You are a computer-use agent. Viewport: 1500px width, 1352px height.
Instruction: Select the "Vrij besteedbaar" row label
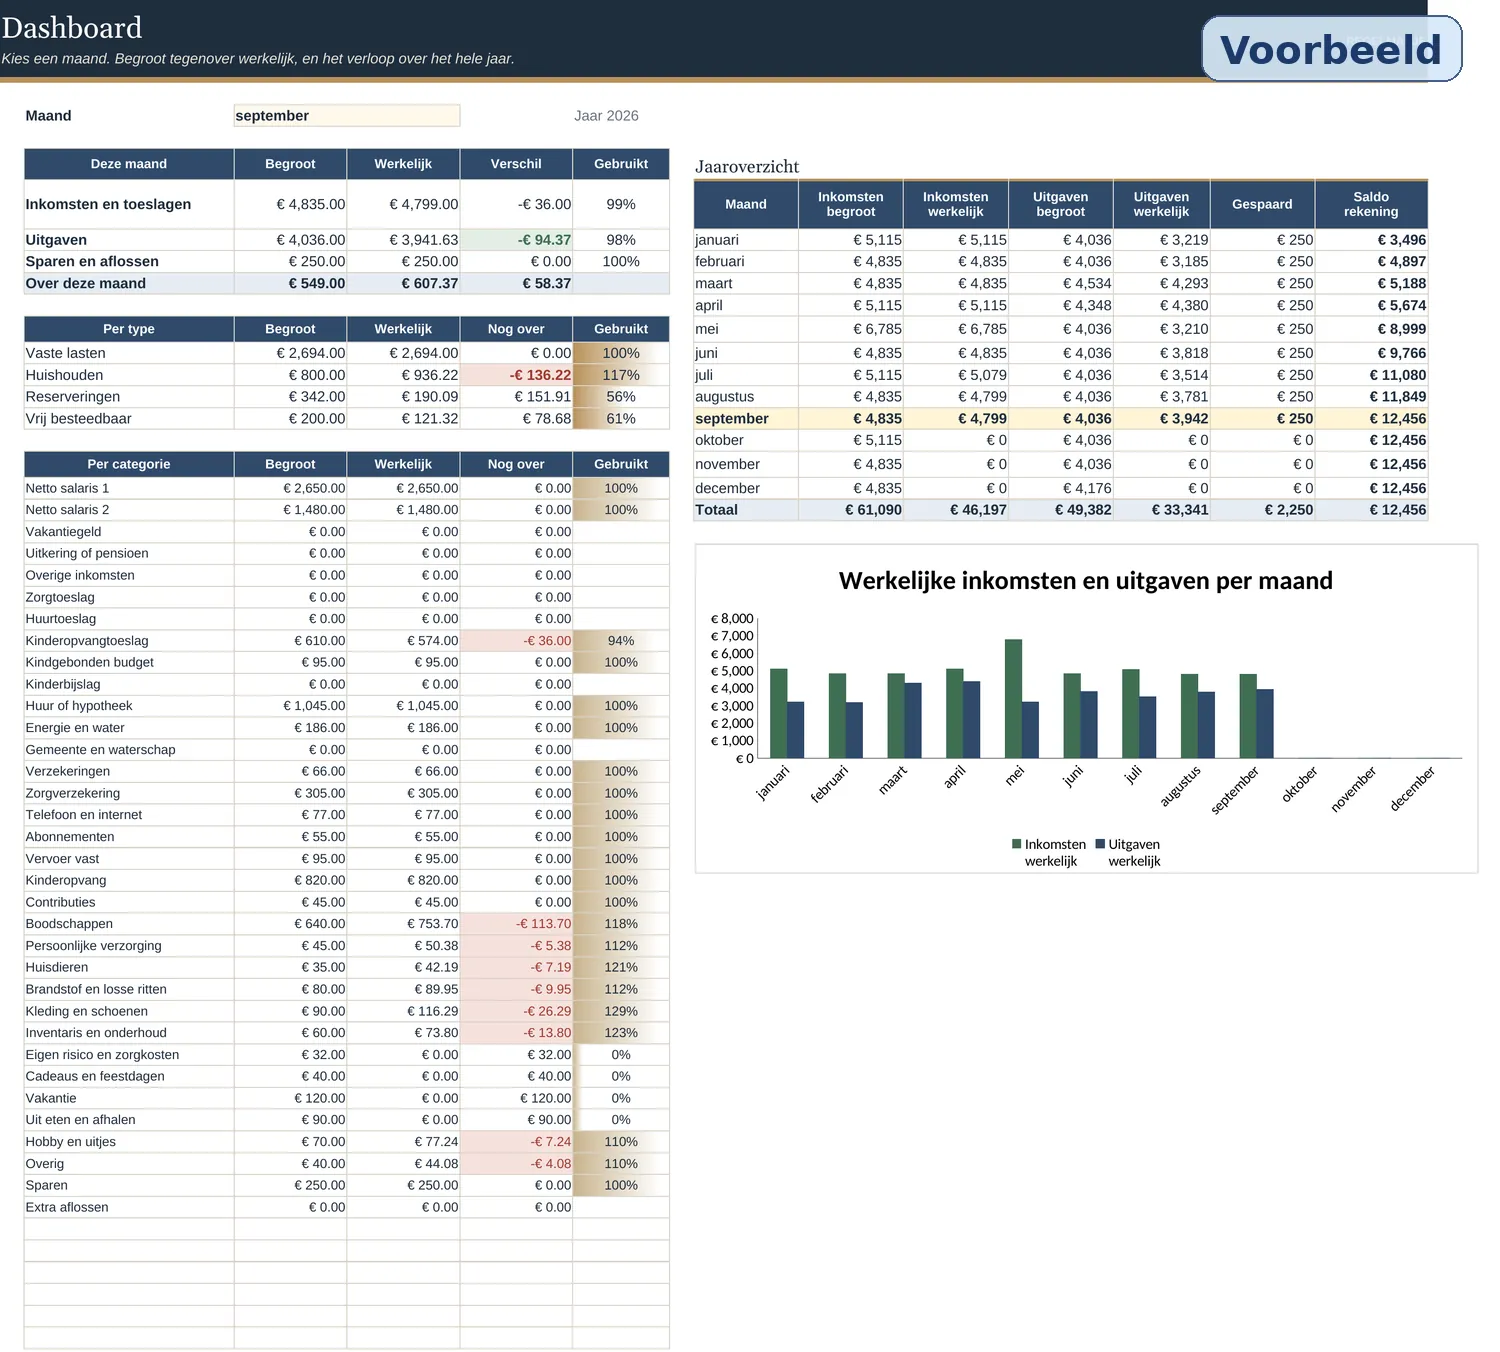tap(79, 419)
